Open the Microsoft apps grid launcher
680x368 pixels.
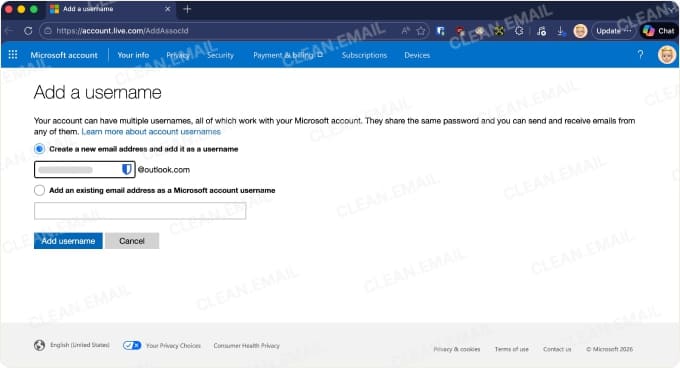pos(13,55)
